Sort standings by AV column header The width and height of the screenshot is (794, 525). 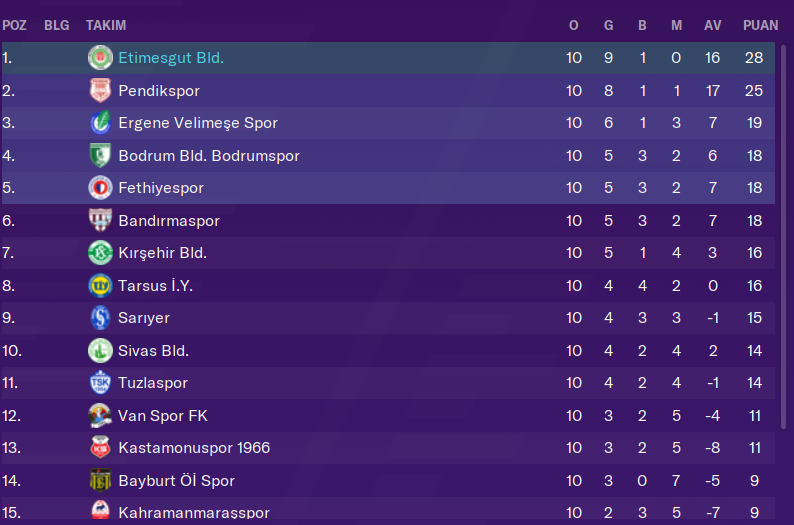pos(712,25)
